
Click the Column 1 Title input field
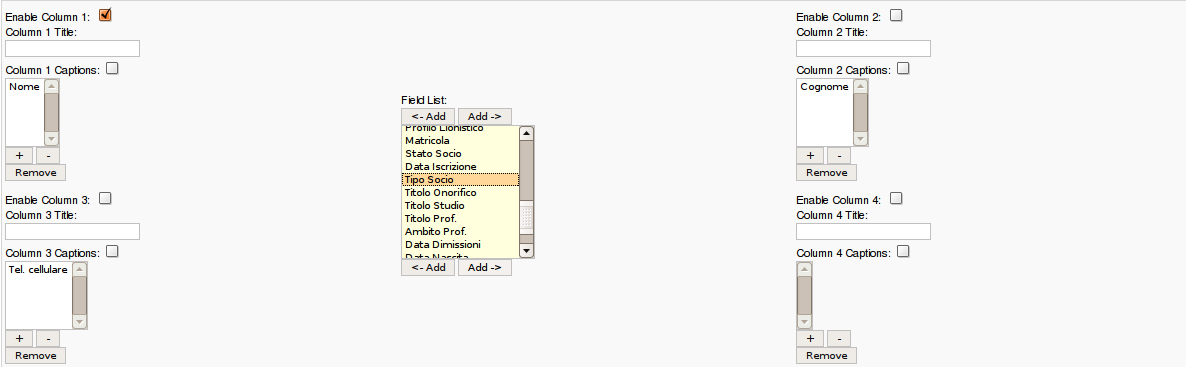pyautogui.click(x=73, y=48)
